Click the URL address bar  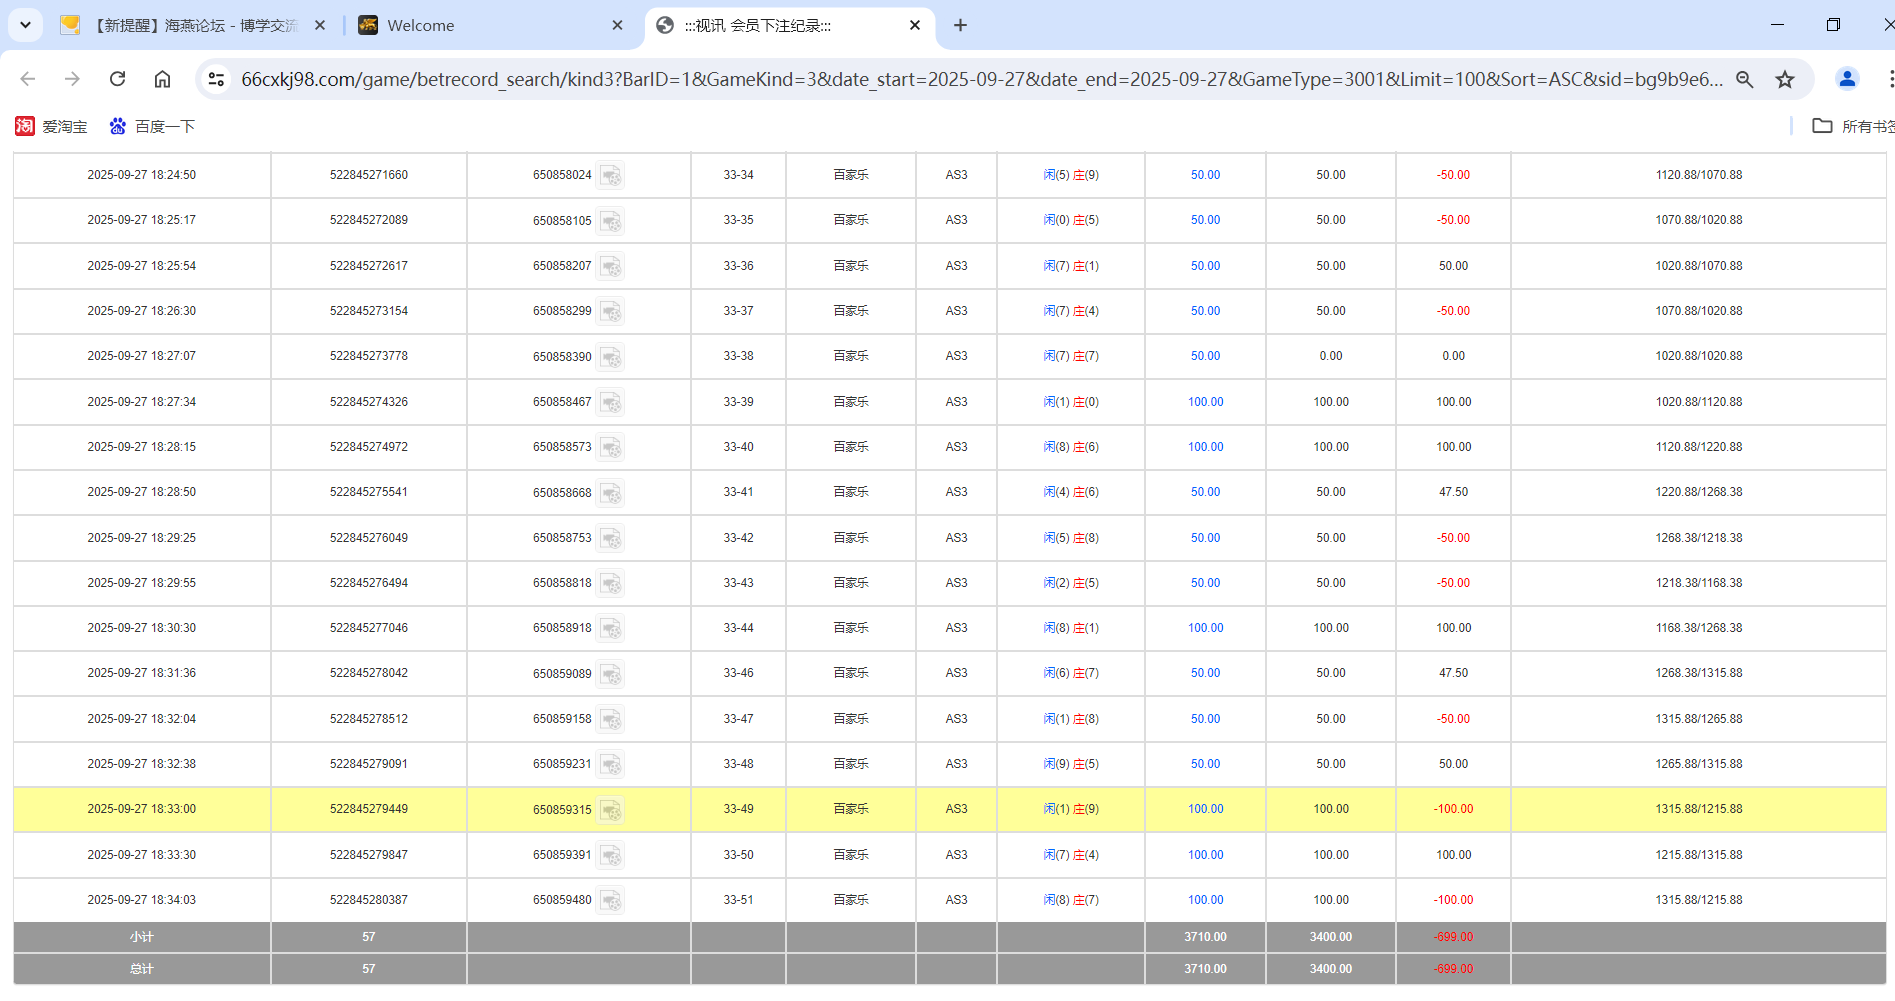coord(980,79)
